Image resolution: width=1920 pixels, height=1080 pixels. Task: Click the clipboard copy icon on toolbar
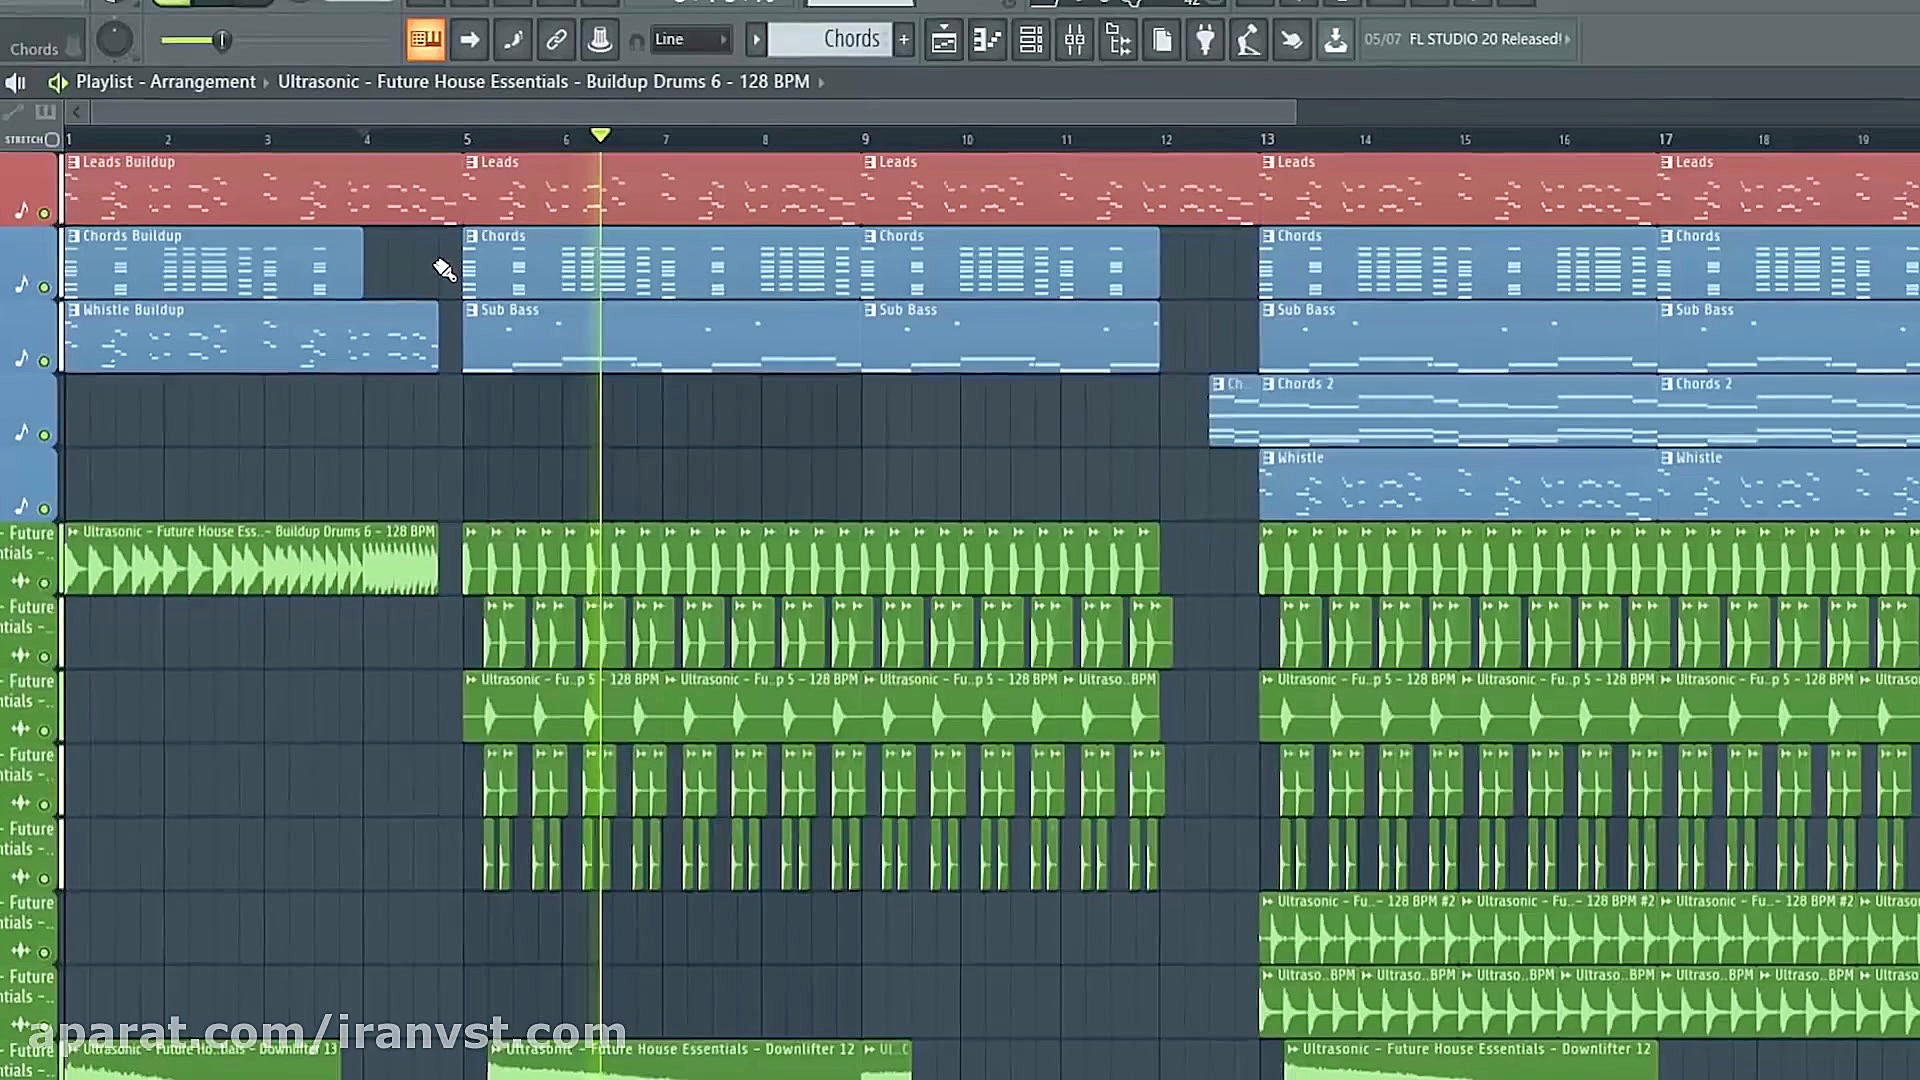tap(1161, 40)
